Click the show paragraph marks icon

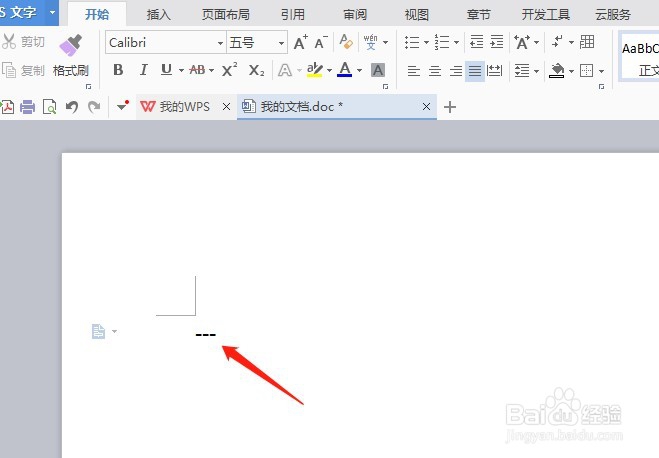(x=558, y=42)
